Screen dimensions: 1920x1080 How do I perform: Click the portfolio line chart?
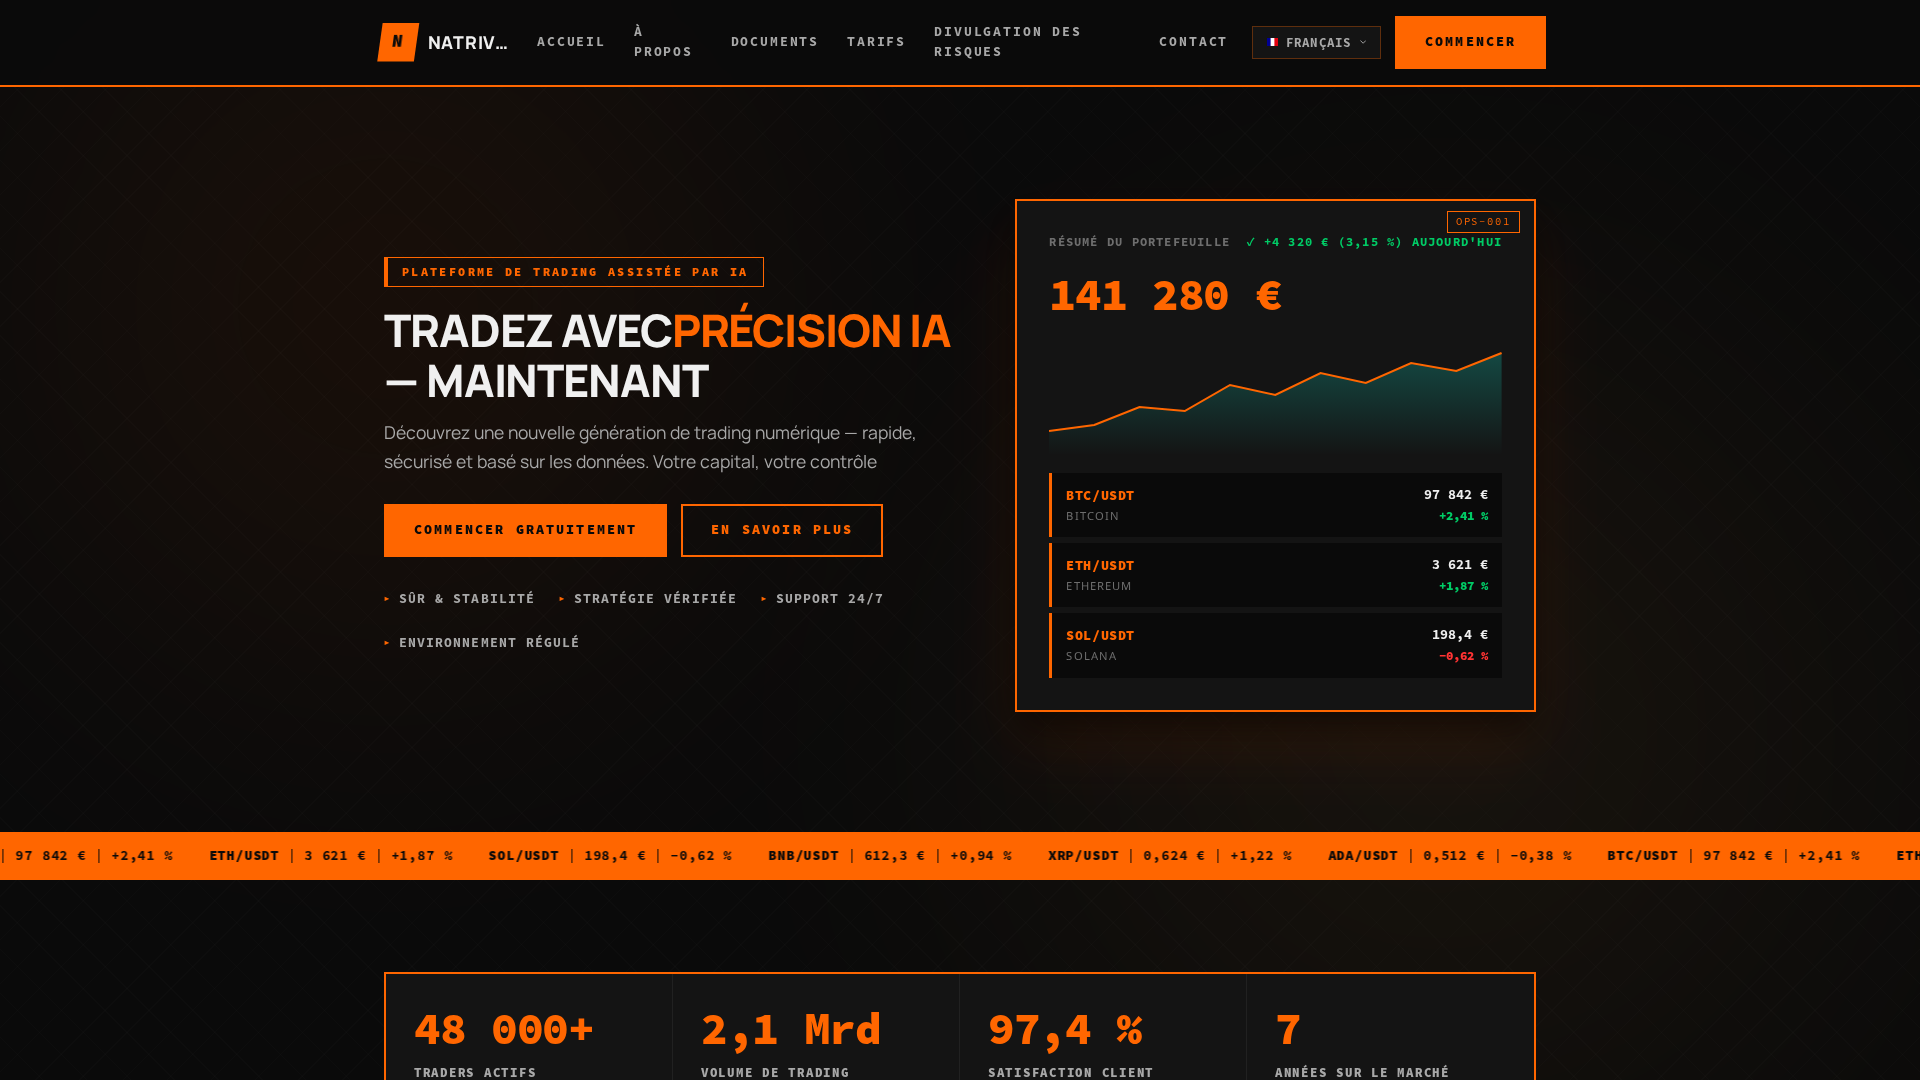tap(1275, 405)
